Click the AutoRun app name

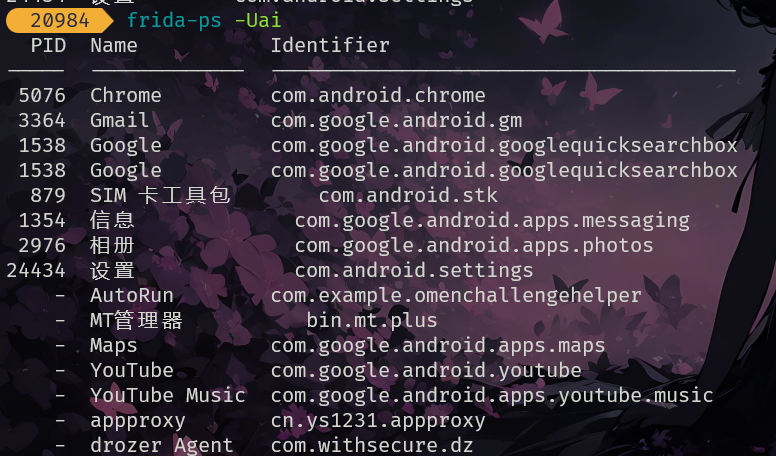tap(132, 296)
